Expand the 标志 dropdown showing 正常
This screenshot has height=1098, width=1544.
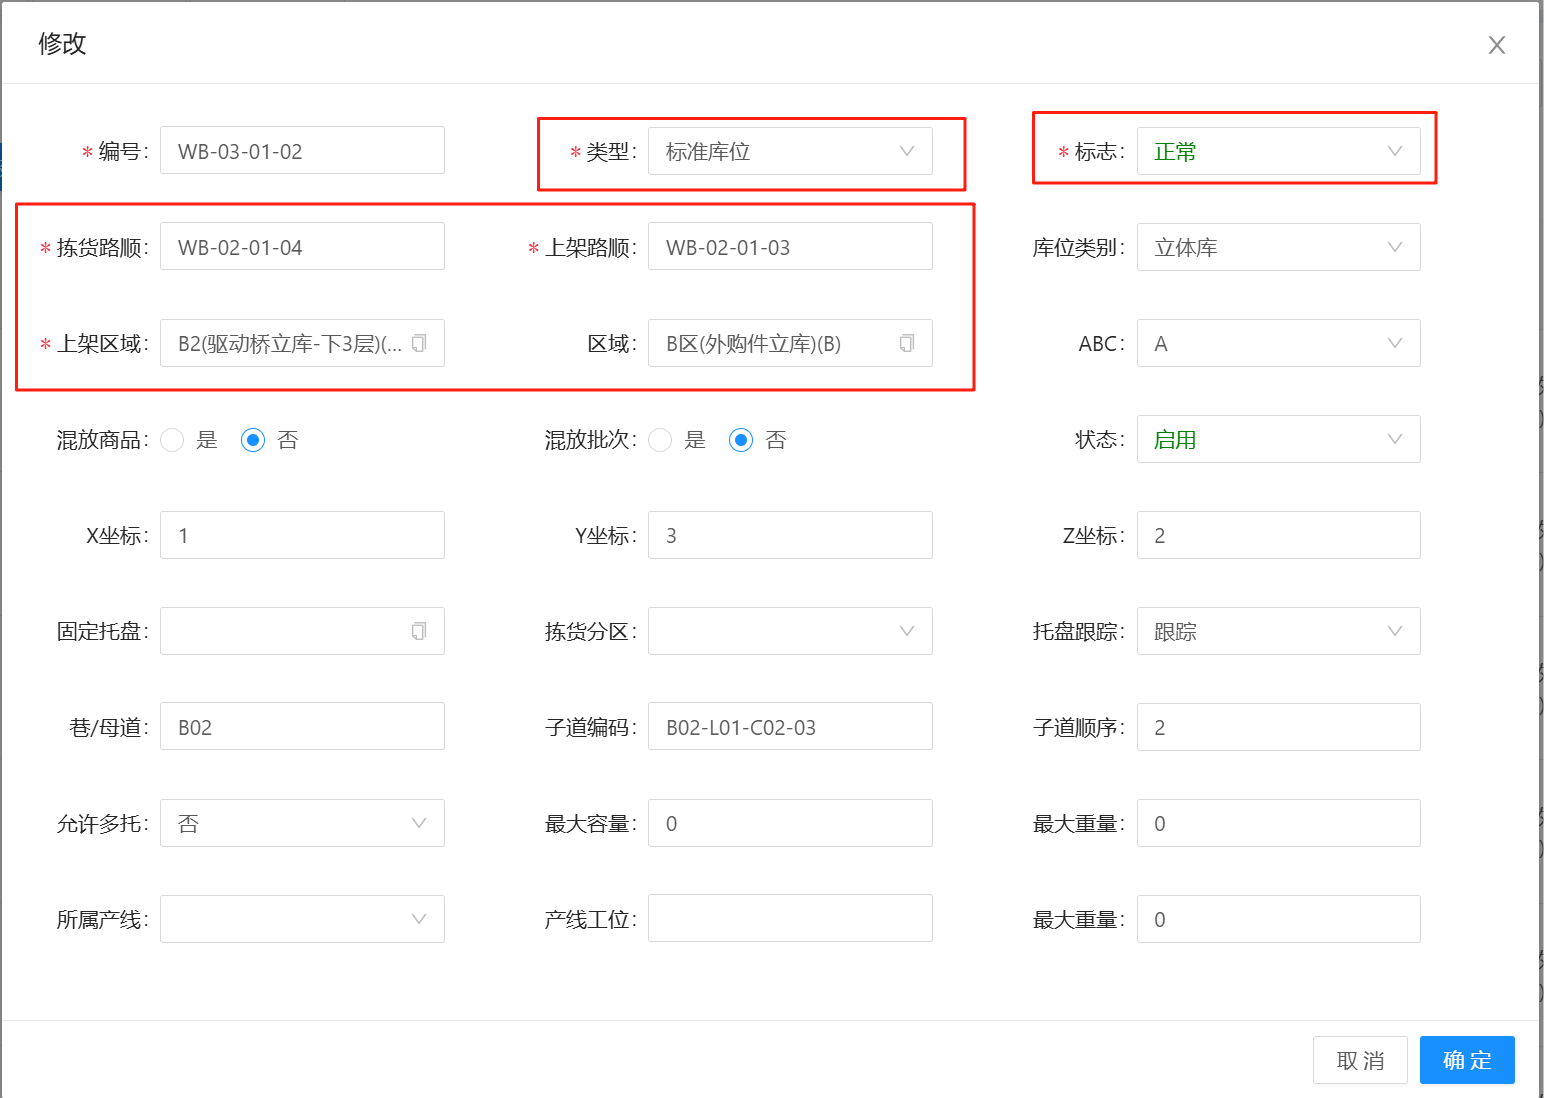tap(1277, 151)
